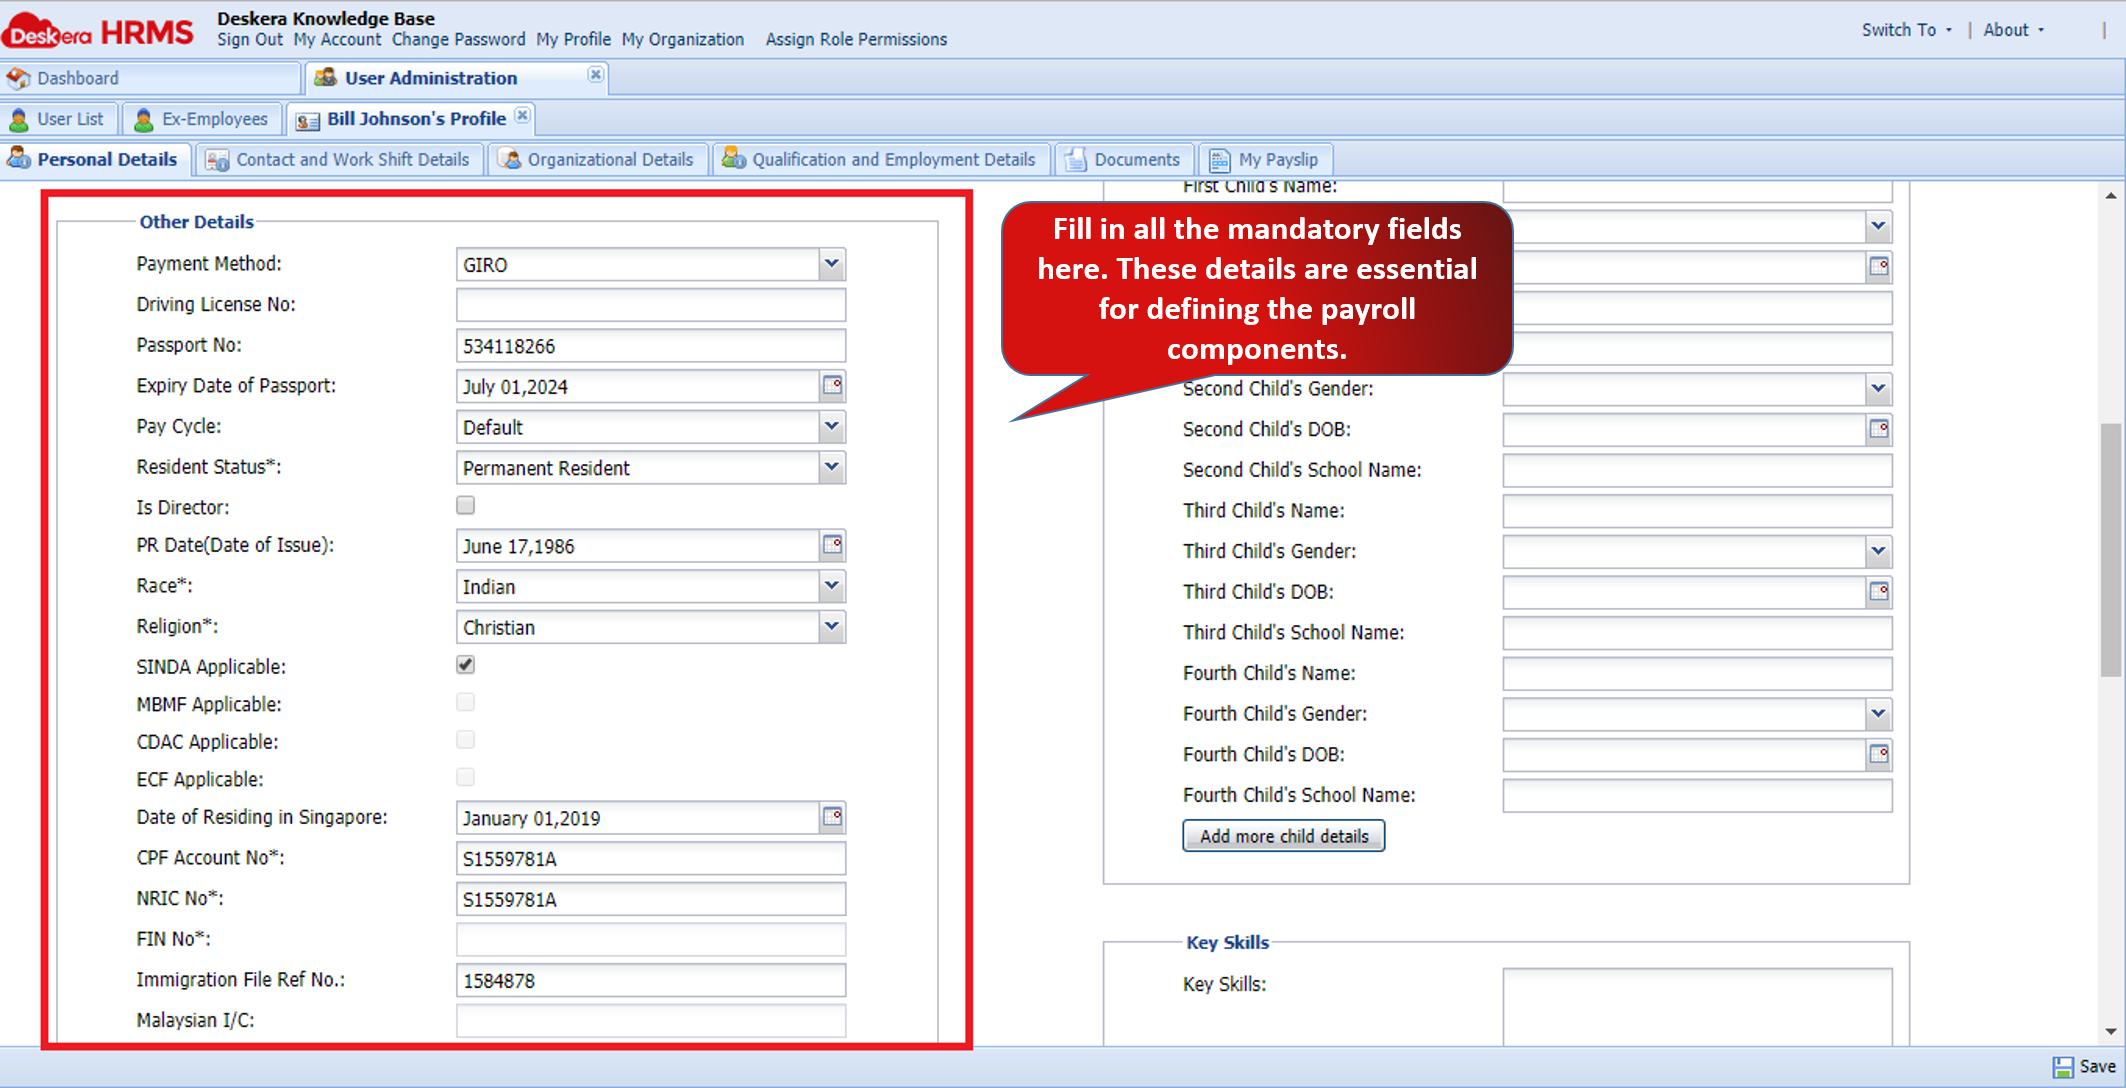Click the Sign Out link
The width and height of the screenshot is (2126, 1088).
coord(250,39)
